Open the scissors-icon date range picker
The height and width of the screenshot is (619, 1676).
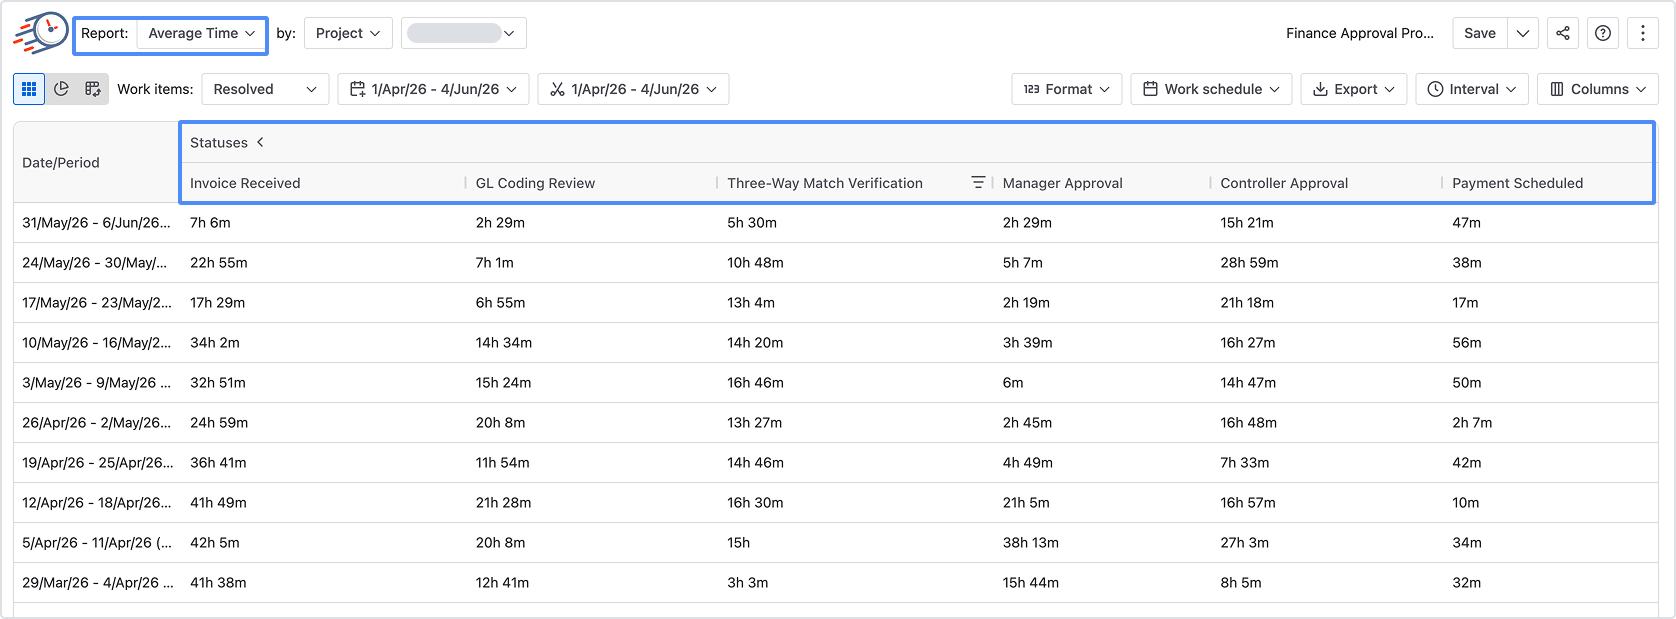point(633,89)
